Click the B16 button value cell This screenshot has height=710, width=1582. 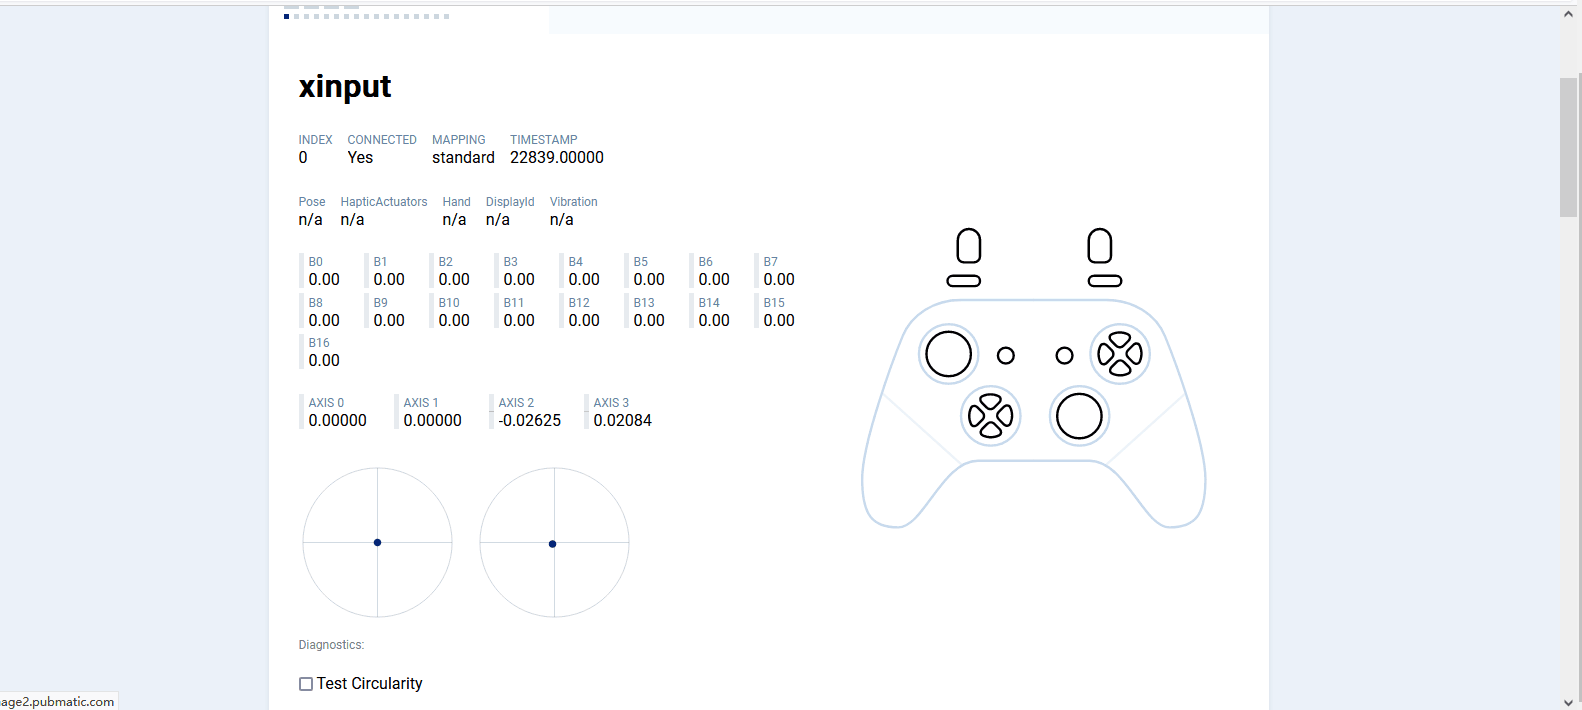tap(324, 360)
